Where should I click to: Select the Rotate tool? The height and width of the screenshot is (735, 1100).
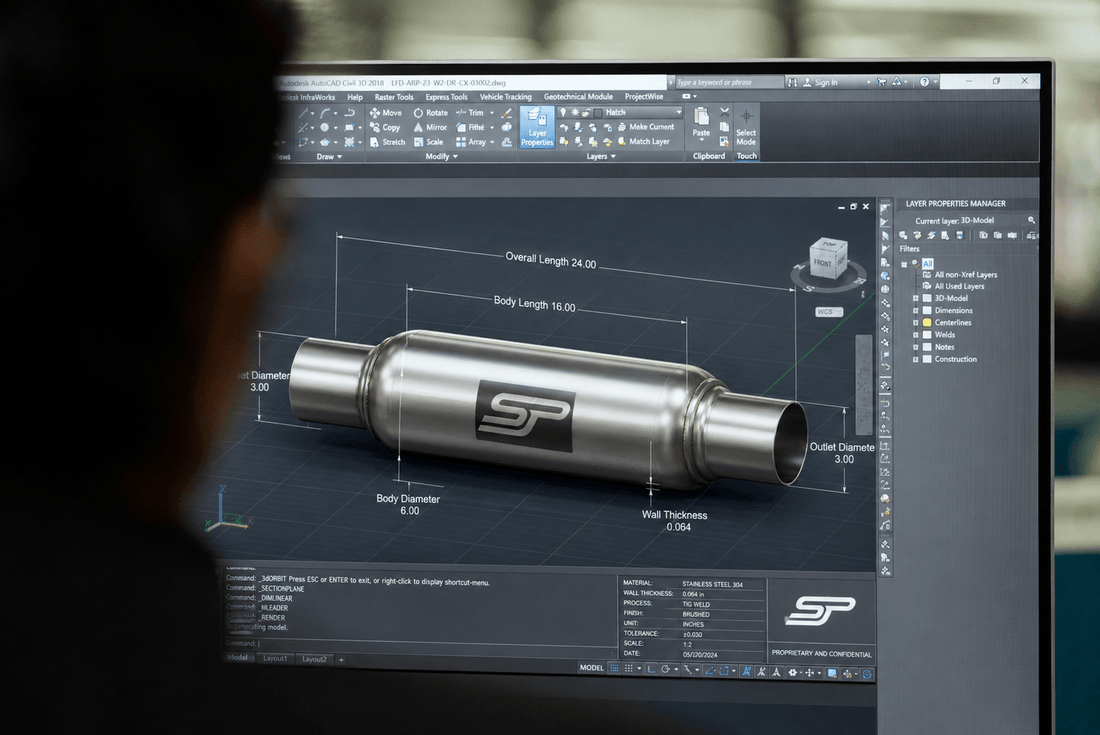430,113
